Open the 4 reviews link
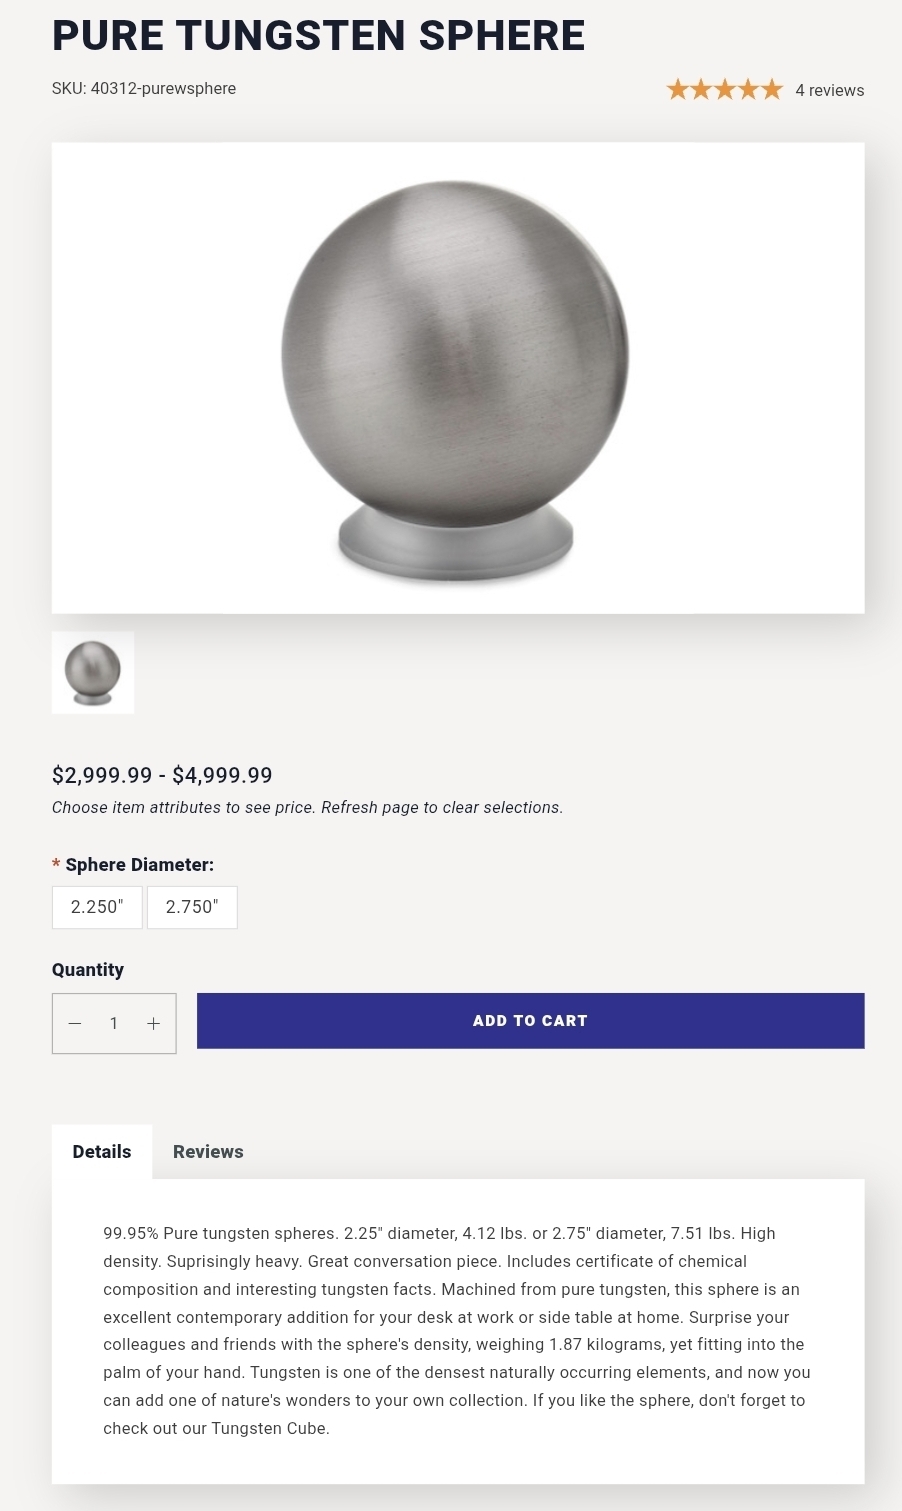The height and width of the screenshot is (1511, 902). pos(829,90)
